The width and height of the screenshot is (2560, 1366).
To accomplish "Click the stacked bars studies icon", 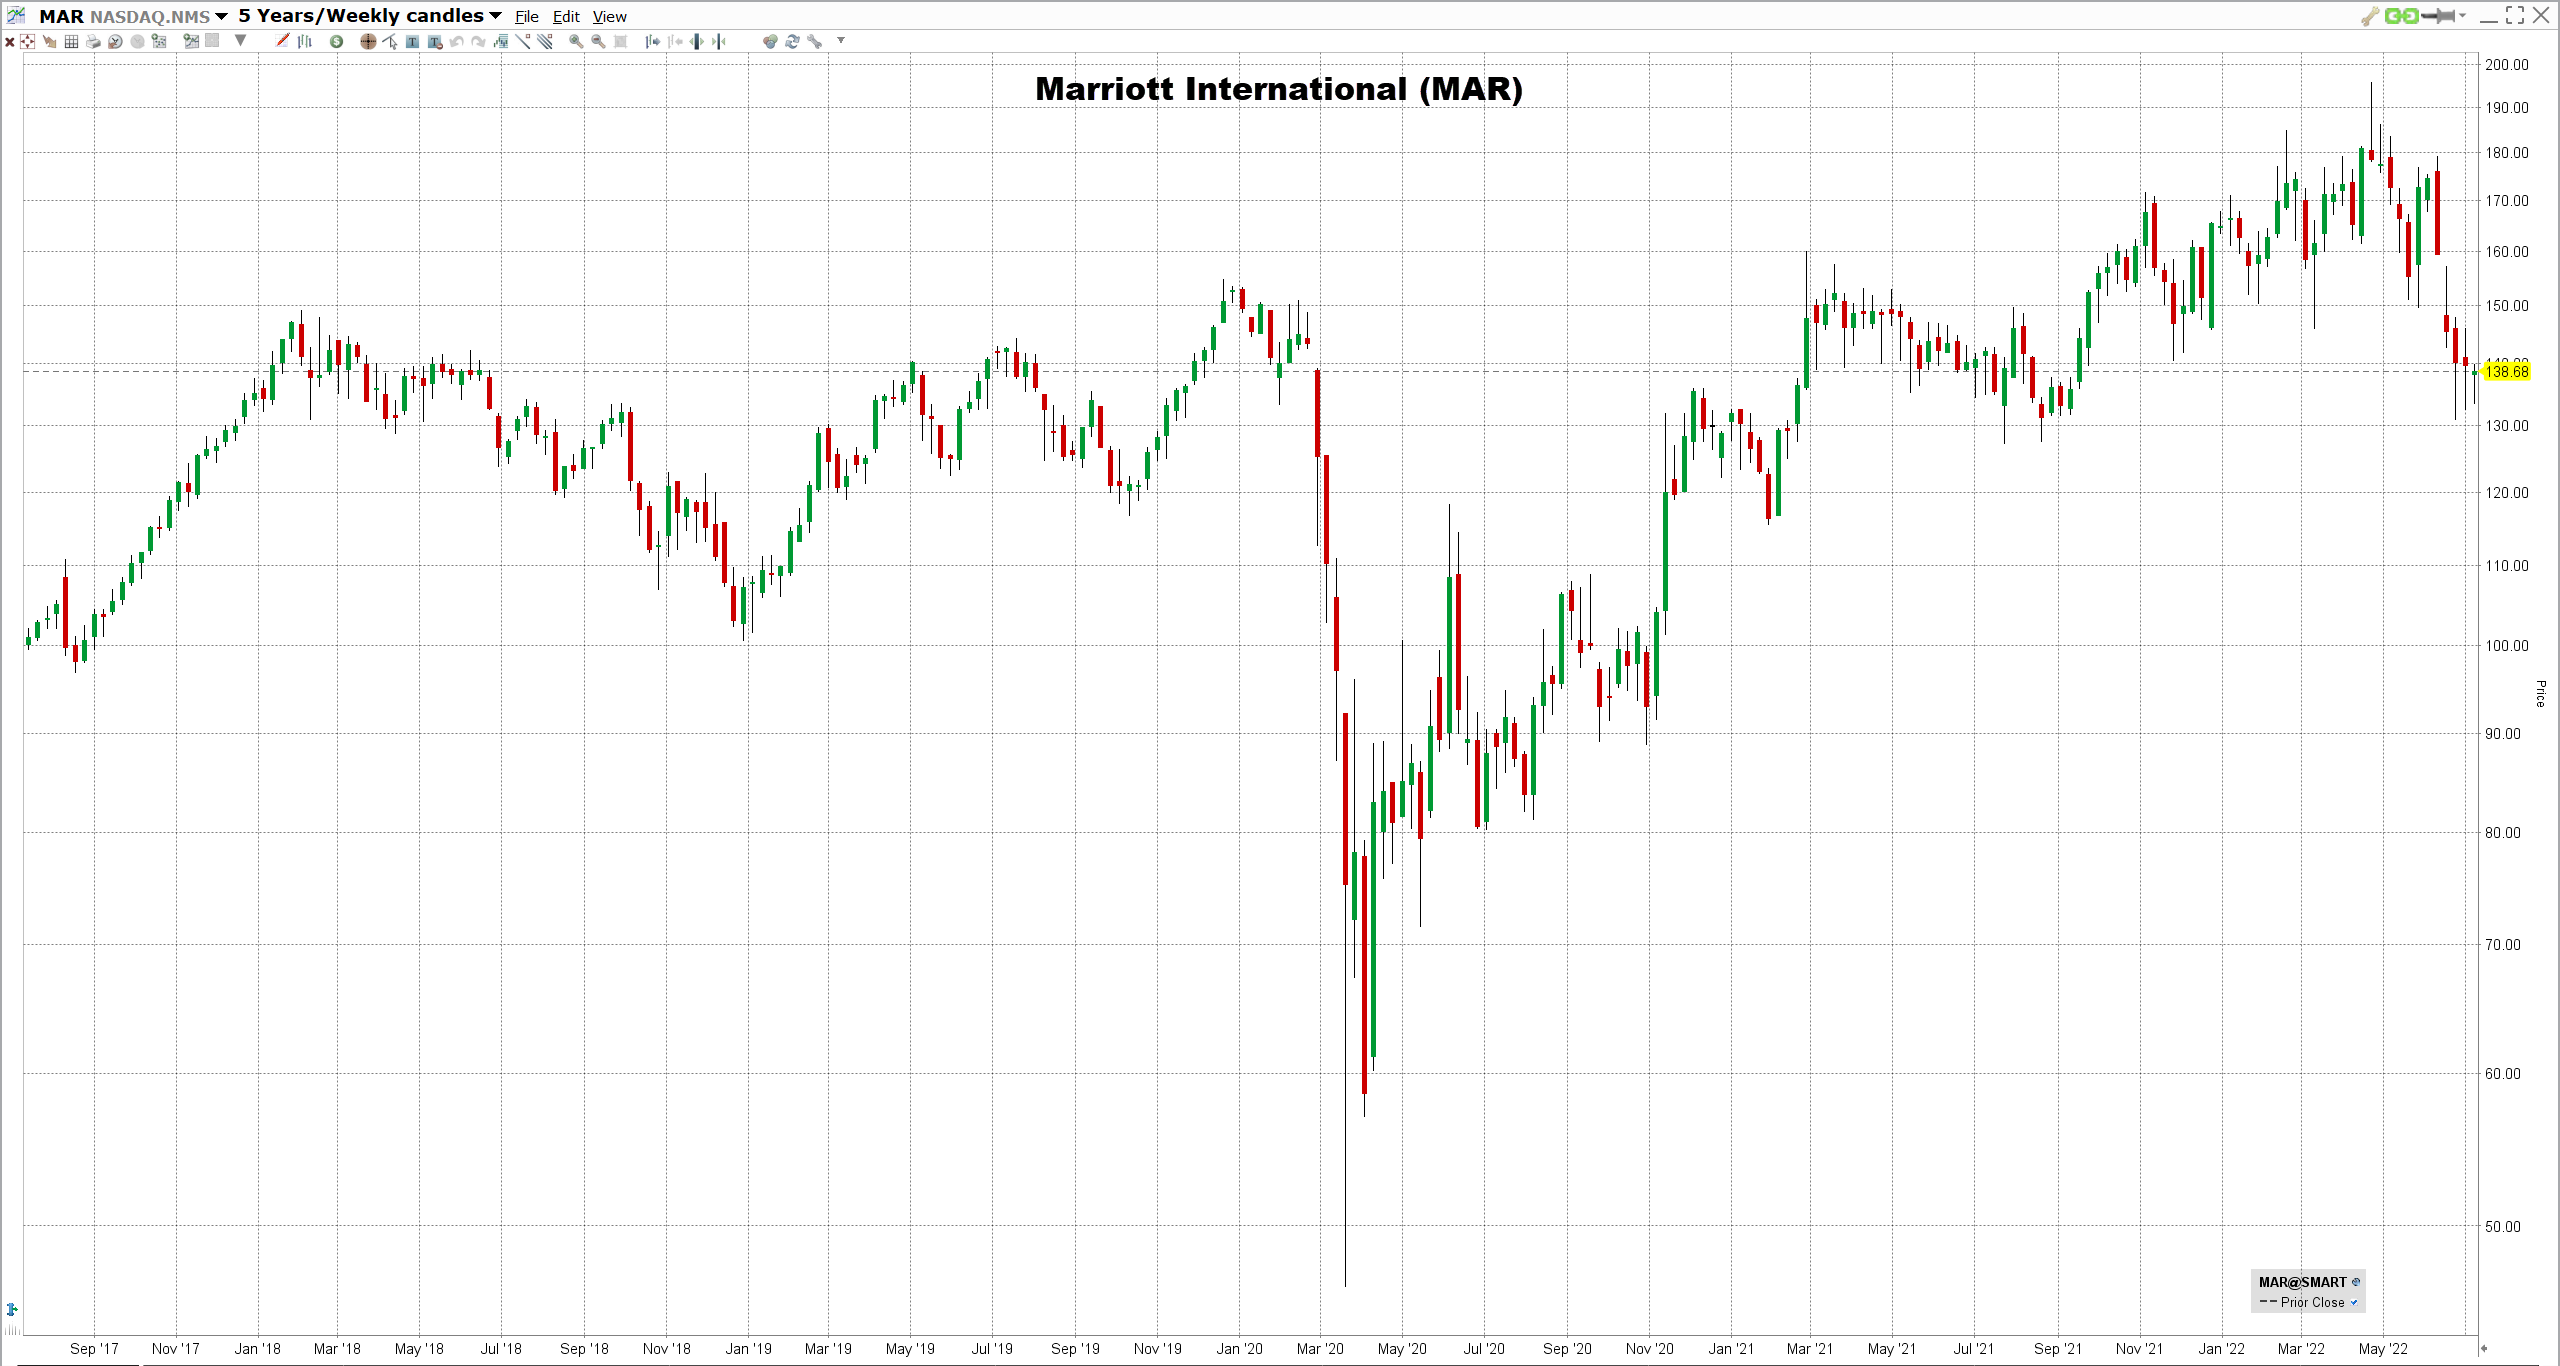I will [500, 41].
